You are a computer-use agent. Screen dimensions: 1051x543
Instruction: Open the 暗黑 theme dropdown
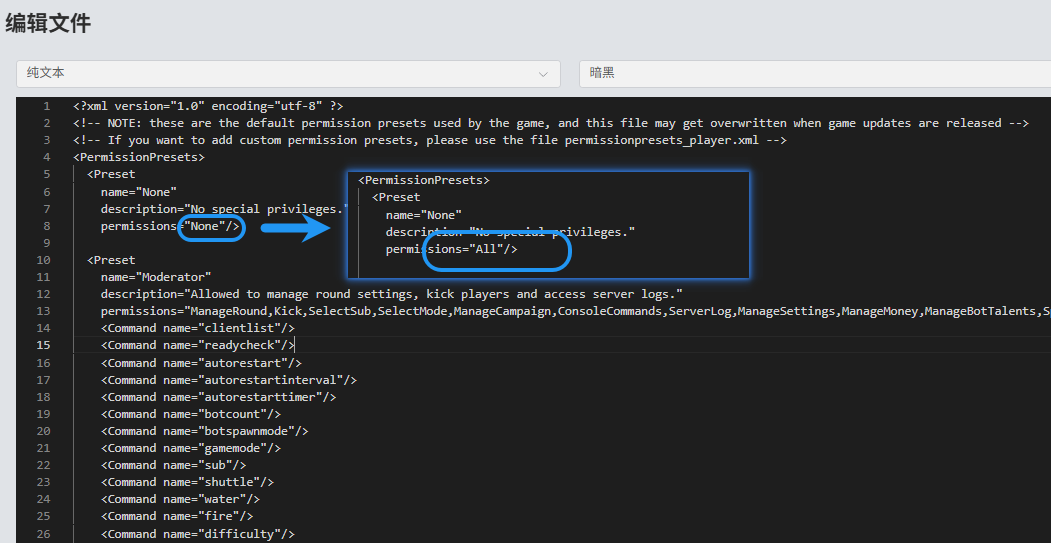pyautogui.click(x=814, y=73)
